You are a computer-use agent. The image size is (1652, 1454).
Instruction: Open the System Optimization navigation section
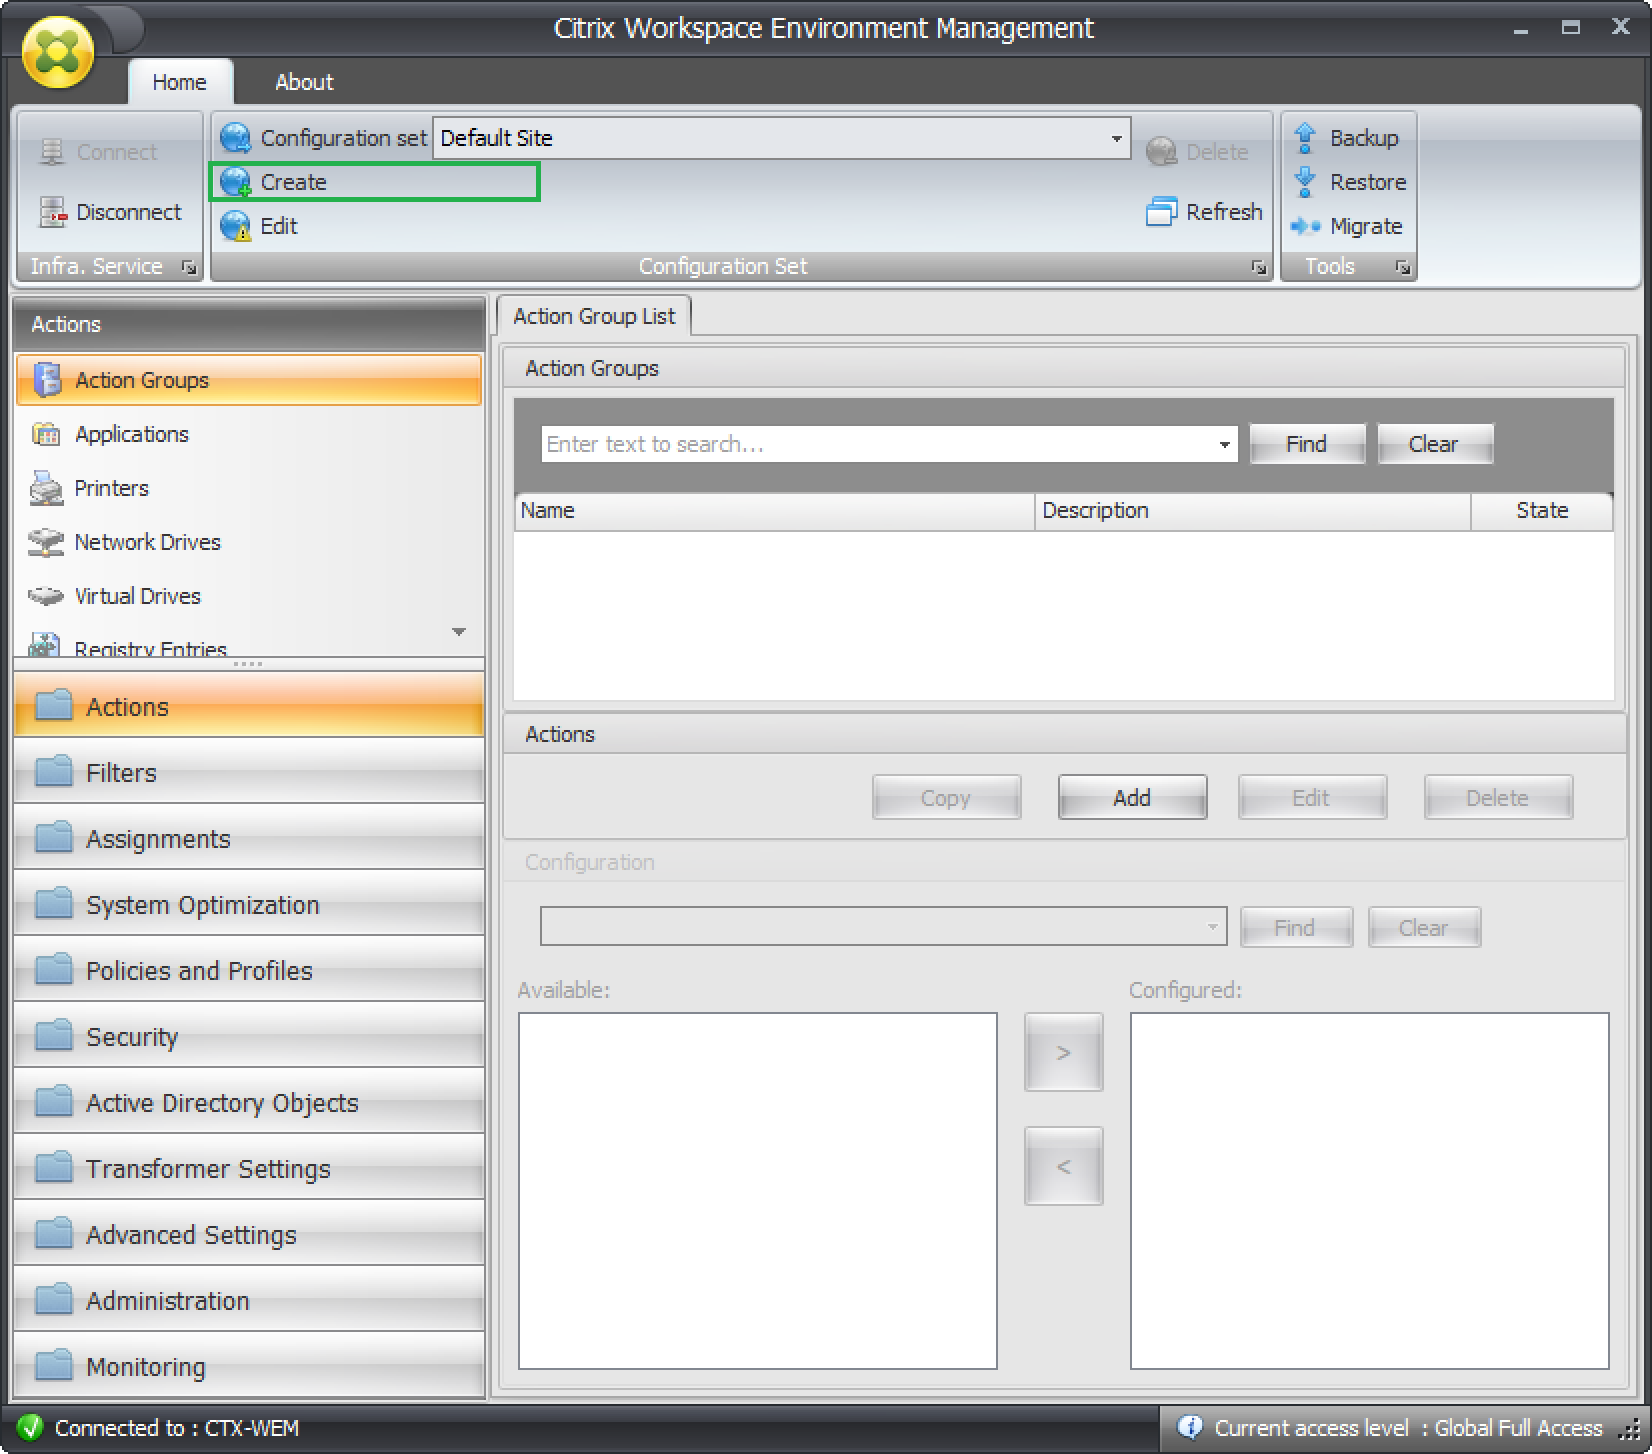(202, 905)
